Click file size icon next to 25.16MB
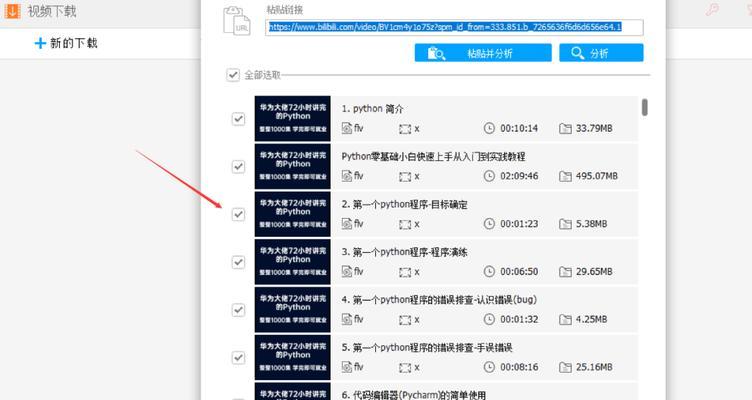This screenshot has width=752, height=400. pos(565,367)
